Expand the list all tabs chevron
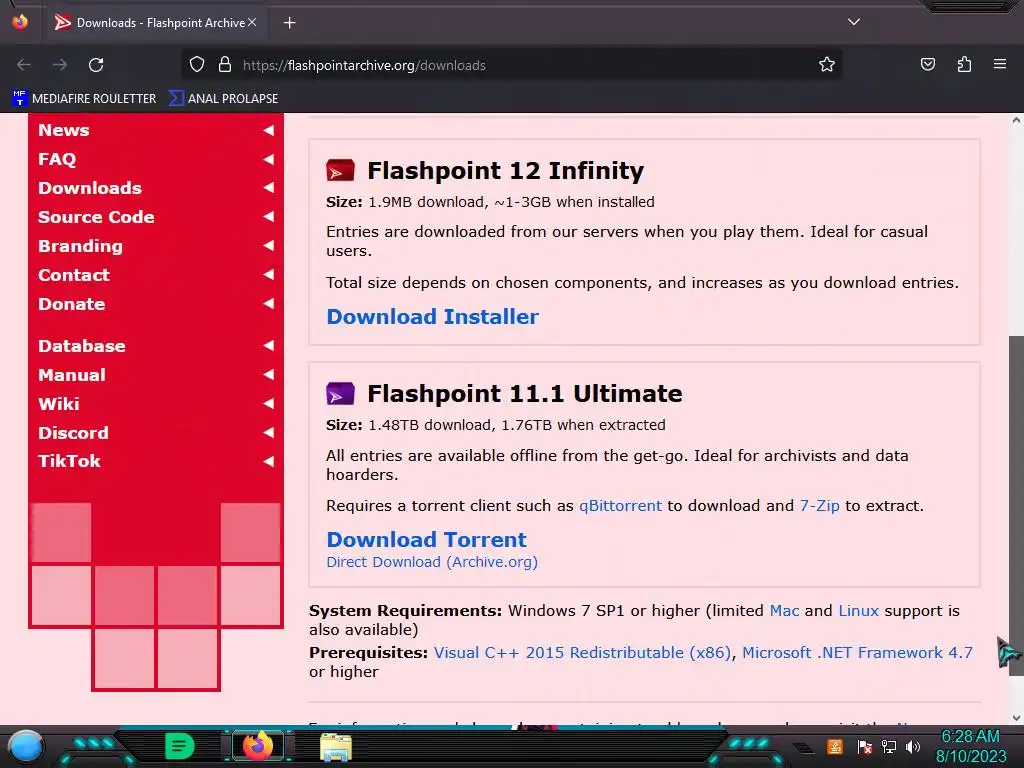Image resolution: width=1024 pixels, height=768 pixels. [x=854, y=22]
